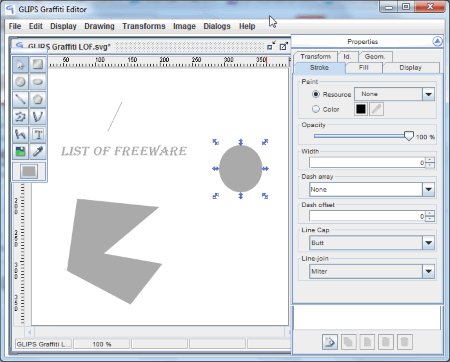Open the Transforms menu

tap(144, 26)
